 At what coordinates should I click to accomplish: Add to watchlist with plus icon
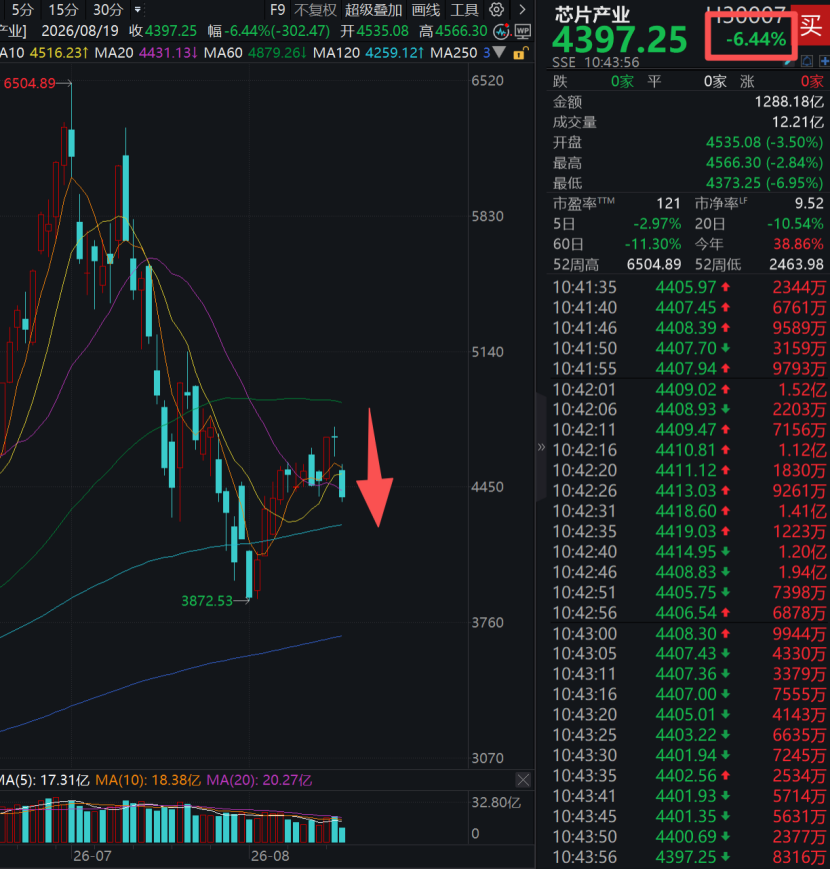pyautogui.click(x=824, y=61)
